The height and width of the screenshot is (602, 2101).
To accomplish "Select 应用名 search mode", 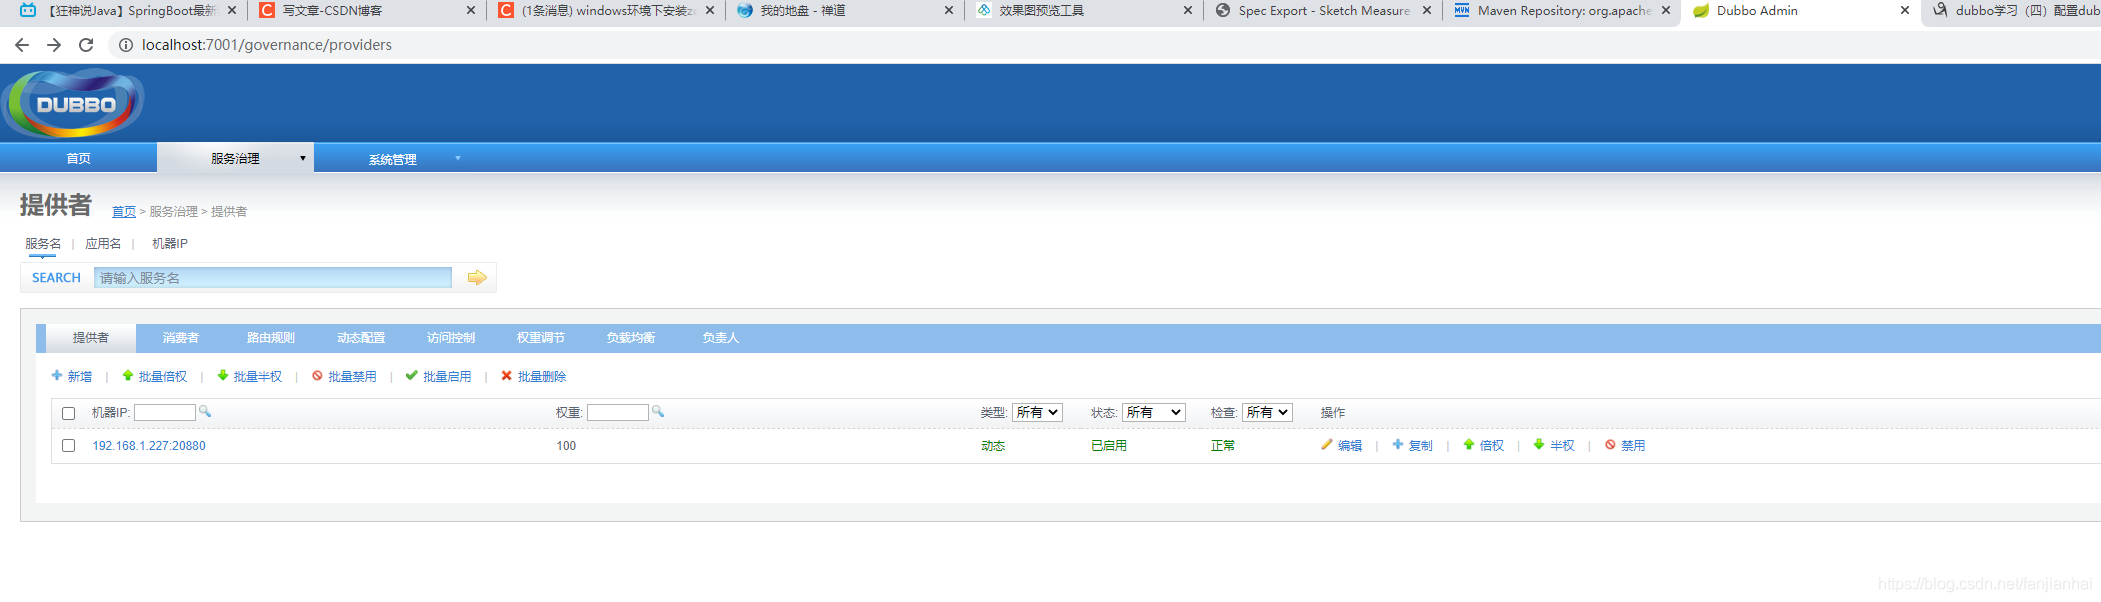I will click(x=103, y=244).
